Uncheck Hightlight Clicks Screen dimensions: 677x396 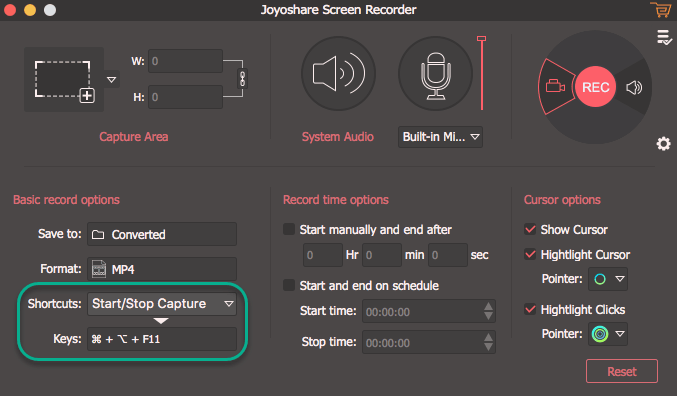tap(530, 309)
